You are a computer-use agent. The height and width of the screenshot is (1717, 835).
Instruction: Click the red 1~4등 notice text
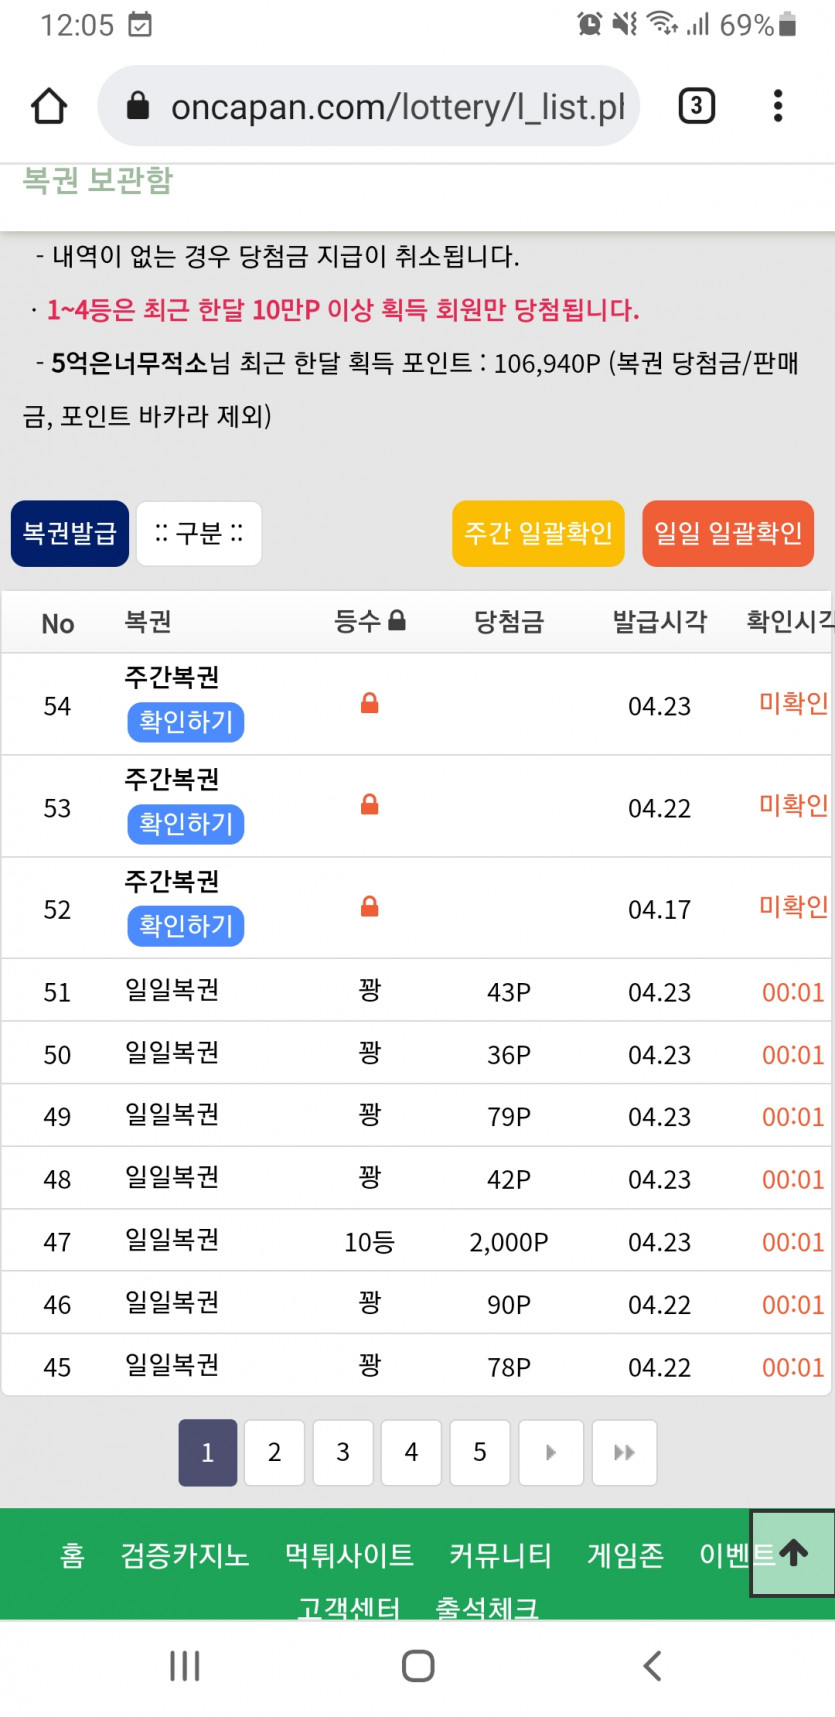(343, 310)
